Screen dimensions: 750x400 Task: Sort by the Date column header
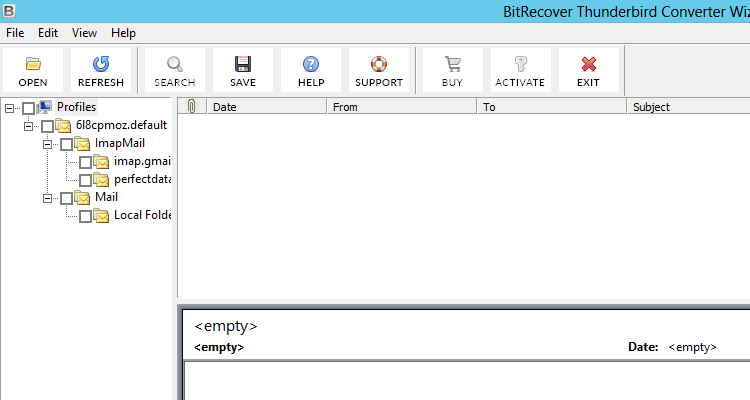click(x=266, y=106)
